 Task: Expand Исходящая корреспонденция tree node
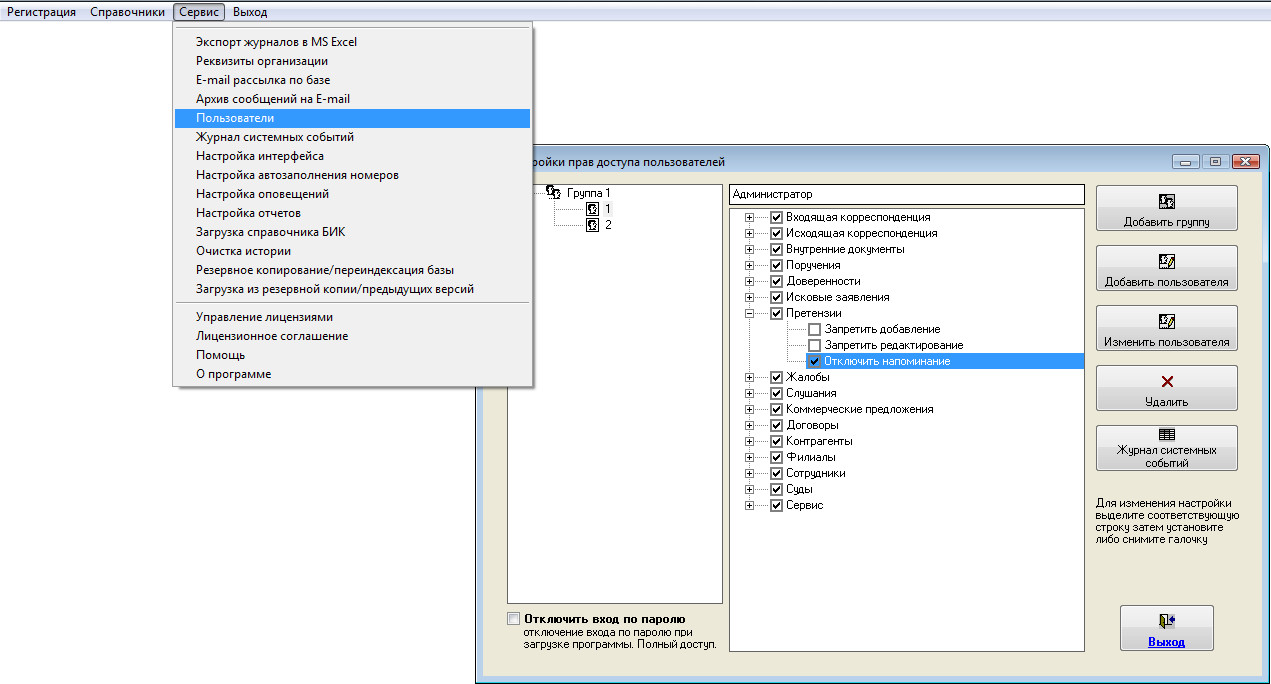coord(749,233)
